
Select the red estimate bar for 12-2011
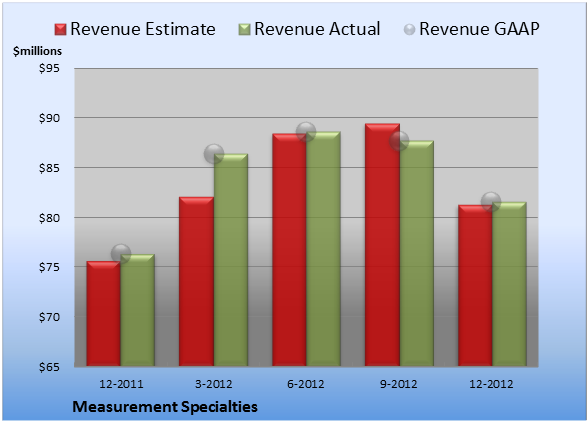click(104, 314)
